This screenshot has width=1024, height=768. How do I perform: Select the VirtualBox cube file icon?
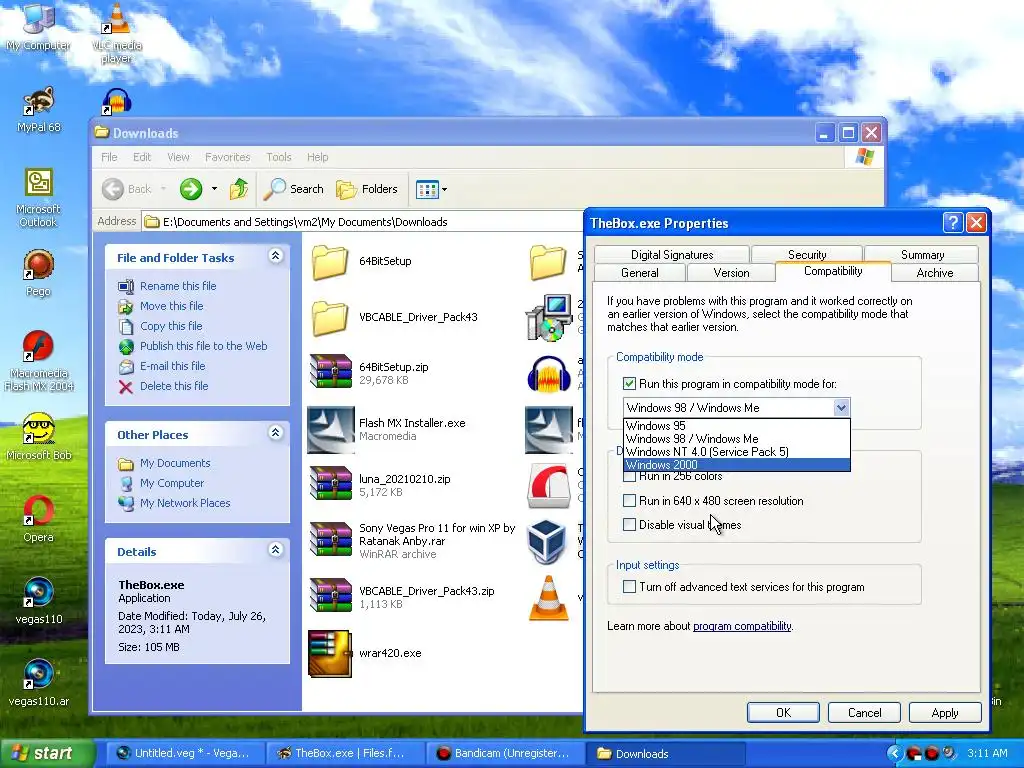[547, 541]
